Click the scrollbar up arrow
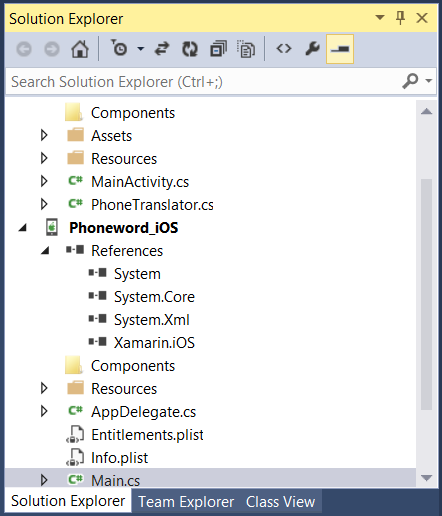The image size is (442, 516). (x=426, y=112)
